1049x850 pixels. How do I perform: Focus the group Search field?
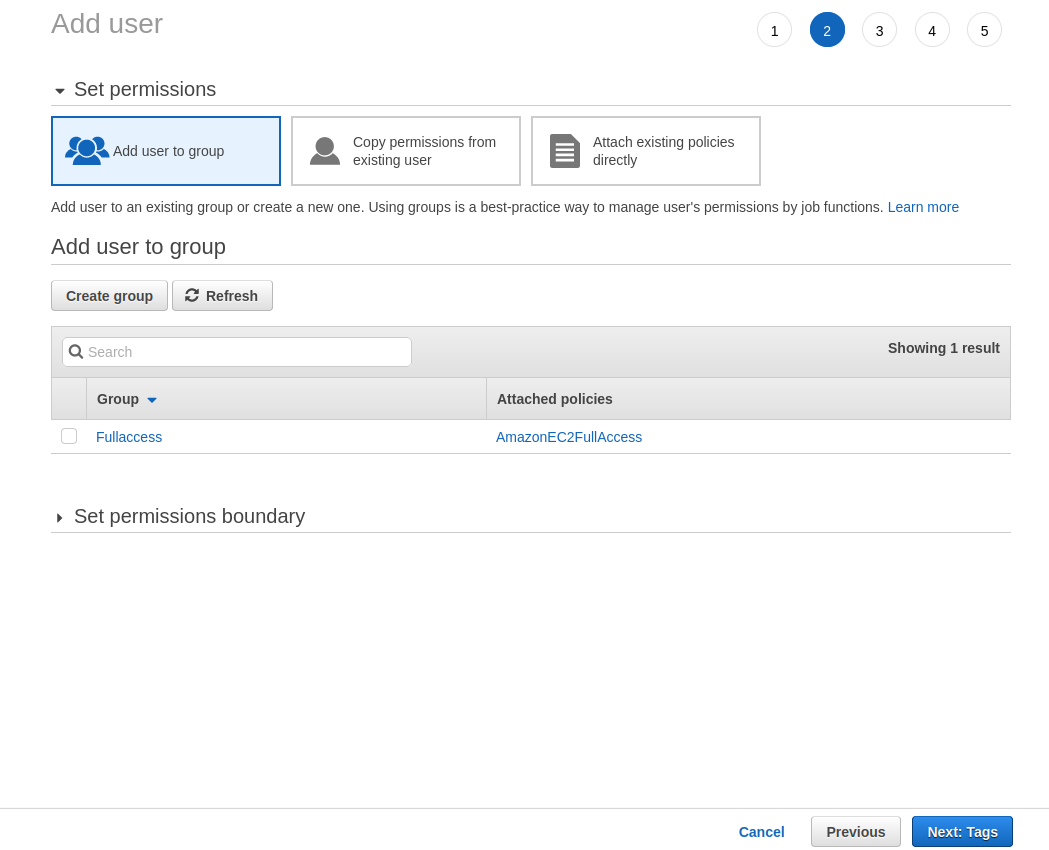237,352
